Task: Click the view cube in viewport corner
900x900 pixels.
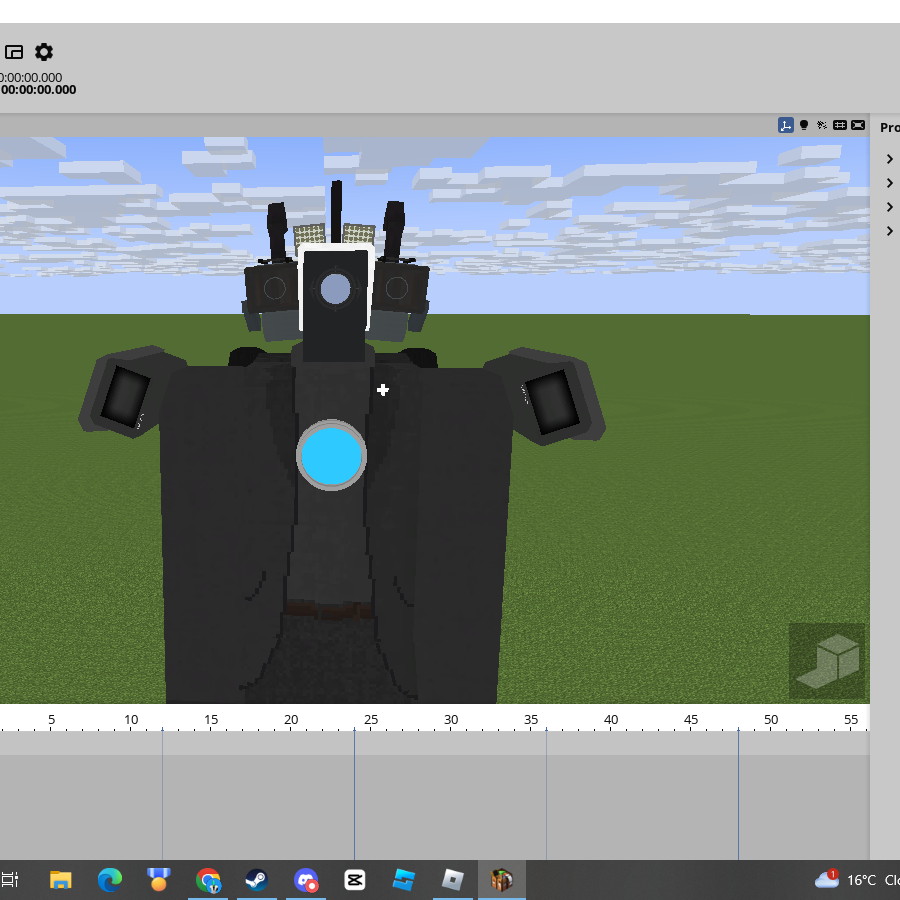Action: [827, 661]
